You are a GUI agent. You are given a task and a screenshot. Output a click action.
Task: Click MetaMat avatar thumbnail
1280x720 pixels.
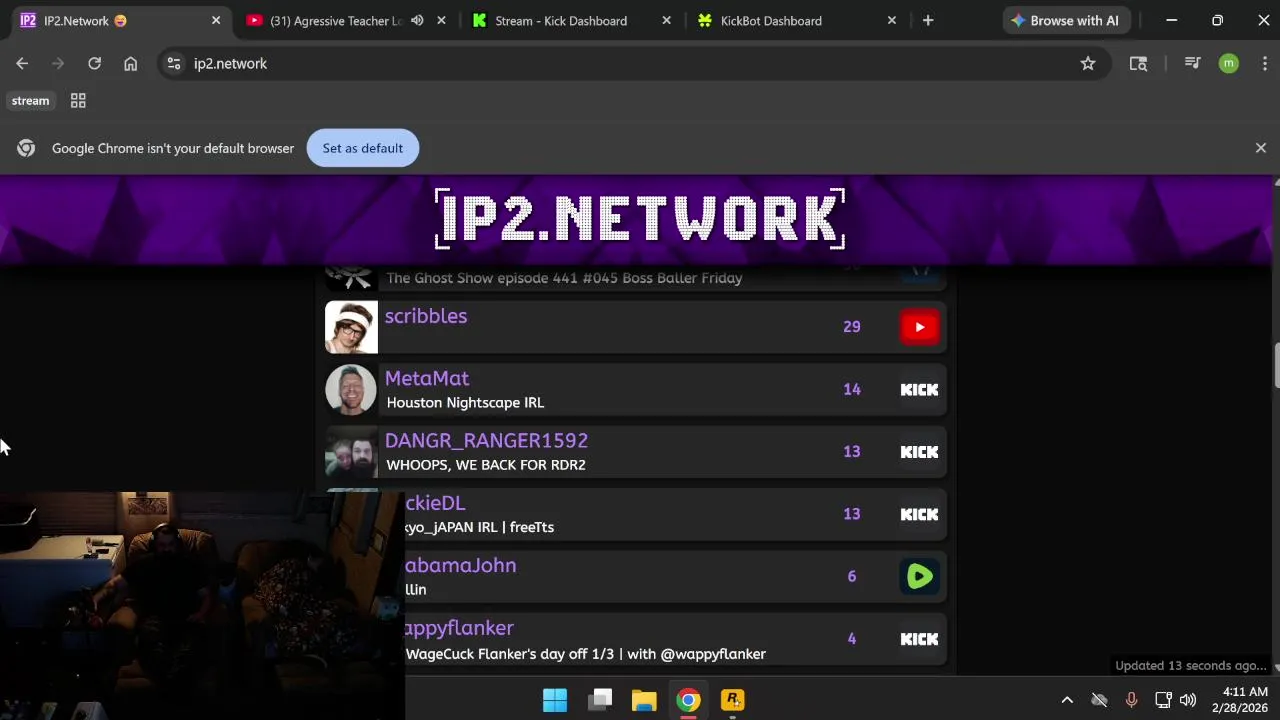(351, 389)
